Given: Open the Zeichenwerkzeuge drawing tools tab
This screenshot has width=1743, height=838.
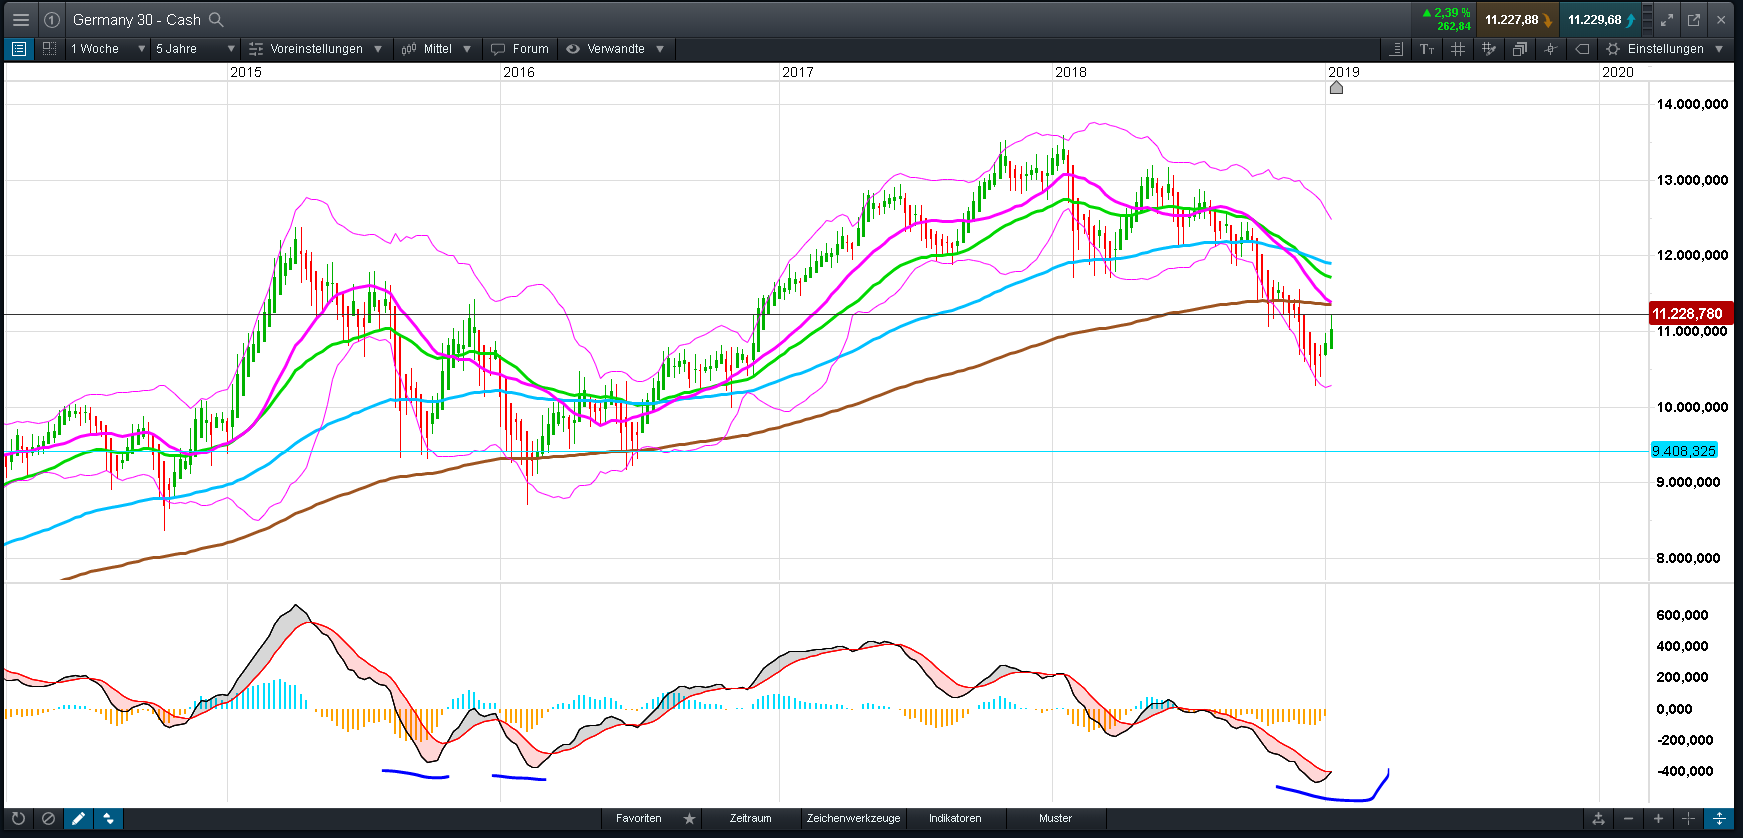Looking at the screenshot, I should pos(853,818).
